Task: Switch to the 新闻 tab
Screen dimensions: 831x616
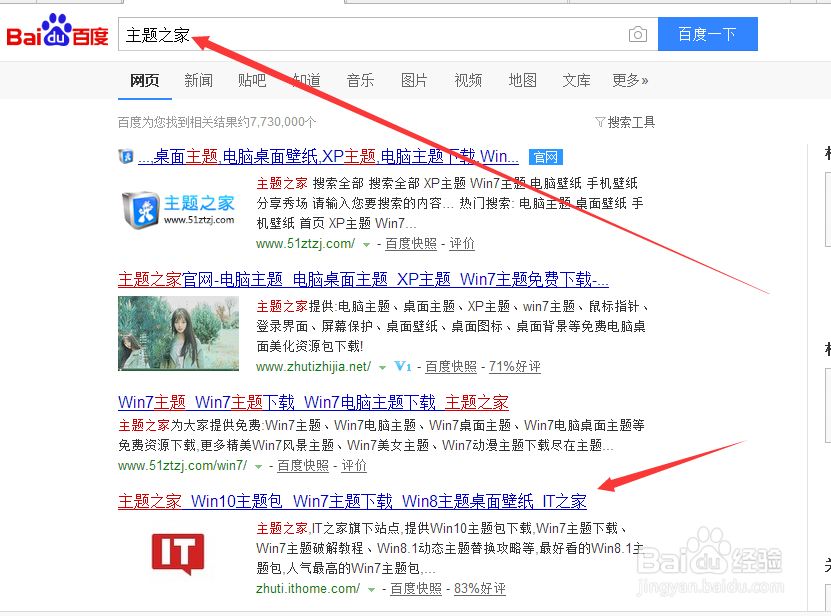Action: (x=199, y=81)
